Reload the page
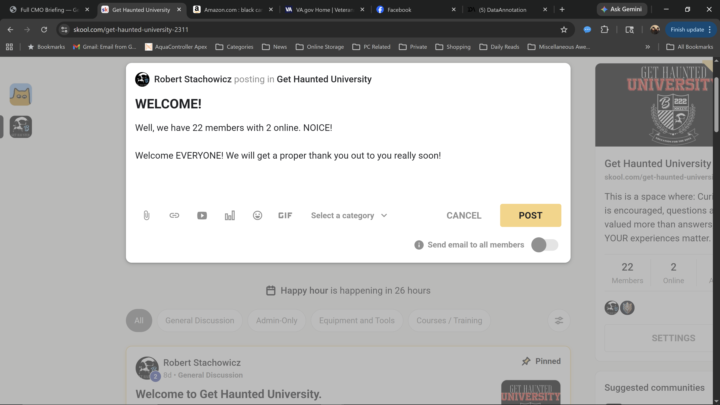The width and height of the screenshot is (720, 405). (x=44, y=29)
